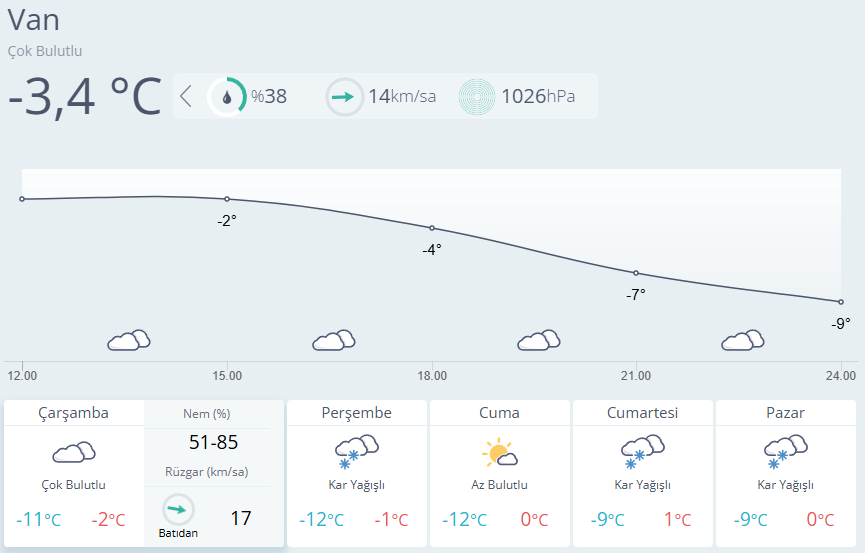Select the Perşembe forecast card

pyautogui.click(x=357, y=473)
